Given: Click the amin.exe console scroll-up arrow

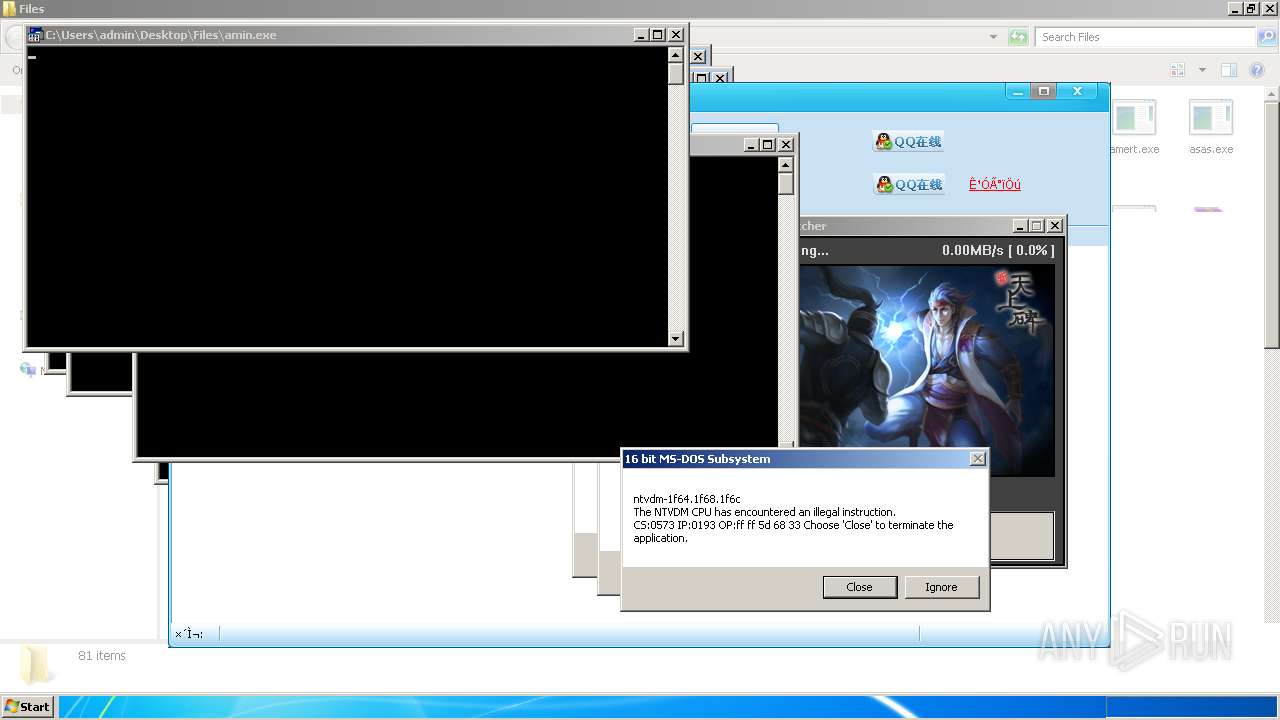Looking at the screenshot, I should click(676, 55).
